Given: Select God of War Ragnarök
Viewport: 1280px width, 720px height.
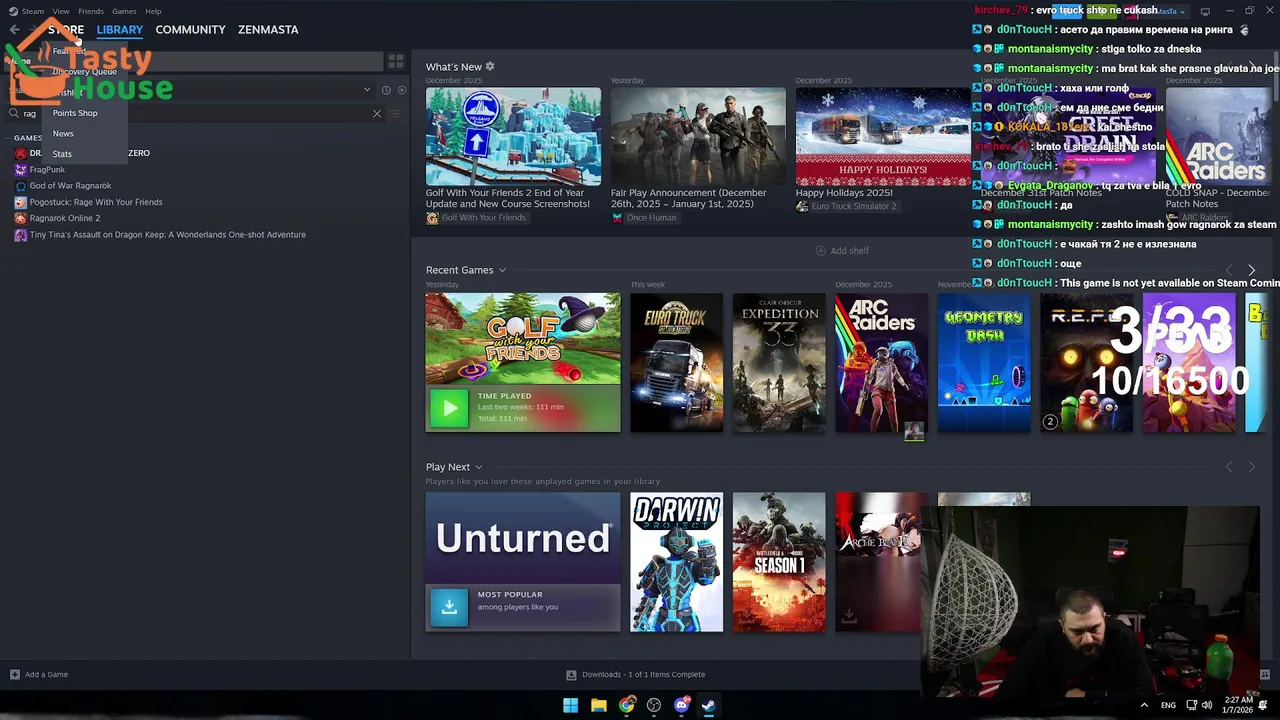Looking at the screenshot, I should (x=70, y=186).
